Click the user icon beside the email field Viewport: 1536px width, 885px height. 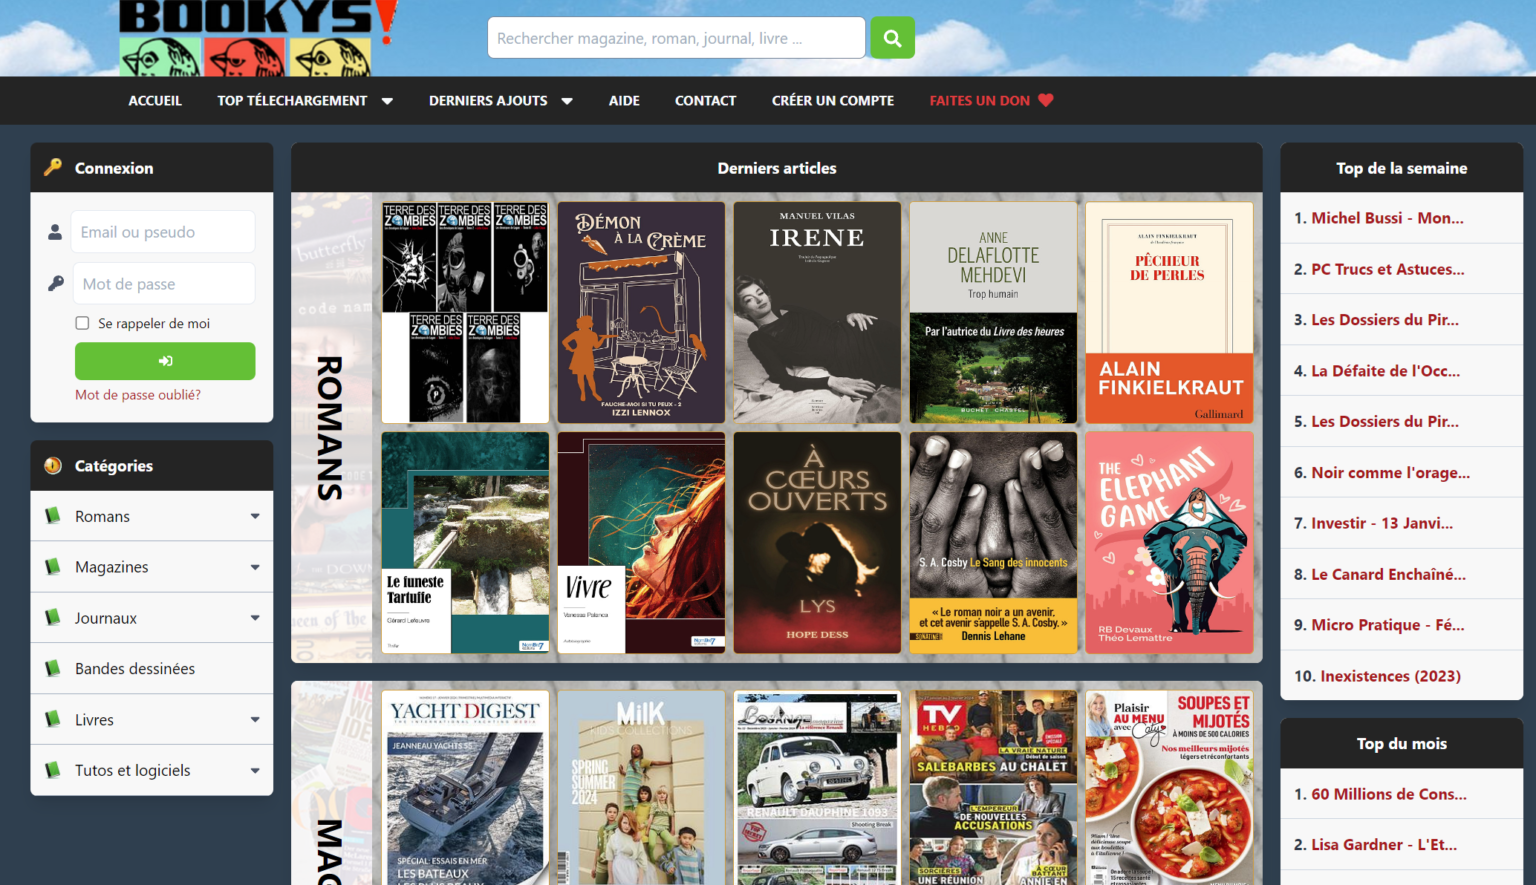(55, 232)
